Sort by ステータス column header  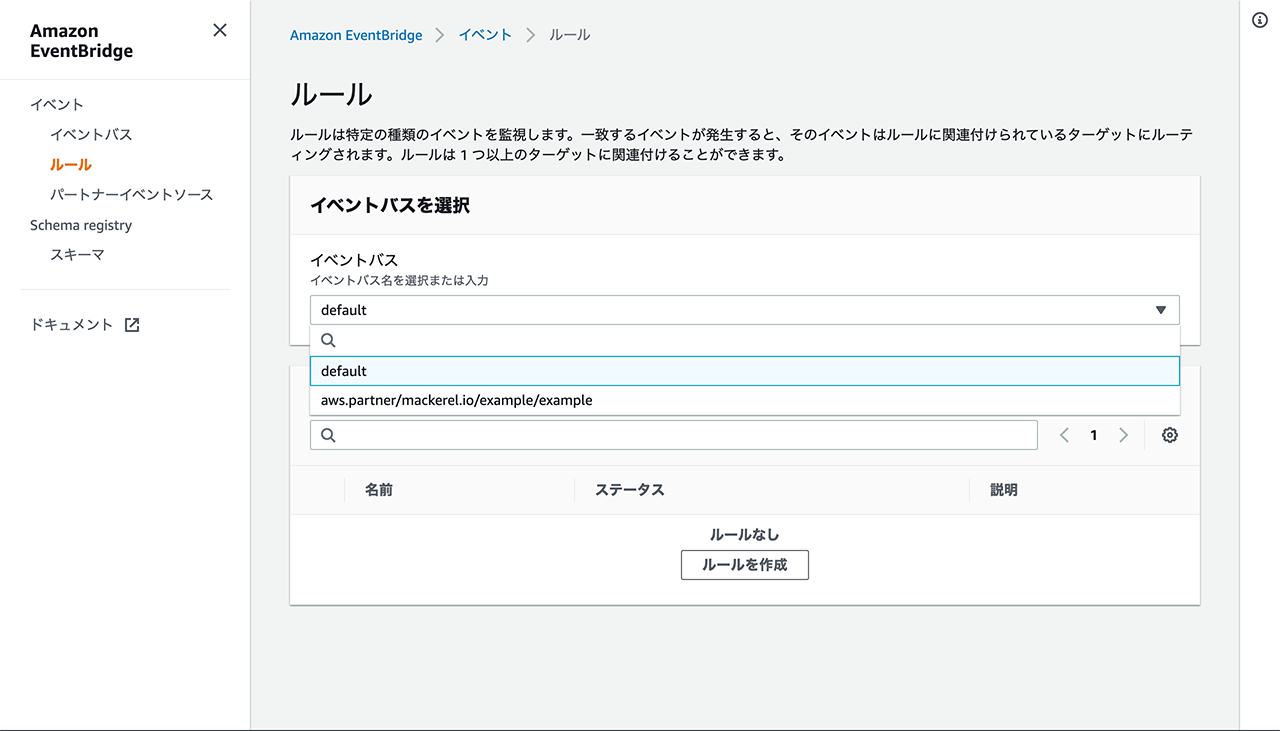click(x=630, y=490)
